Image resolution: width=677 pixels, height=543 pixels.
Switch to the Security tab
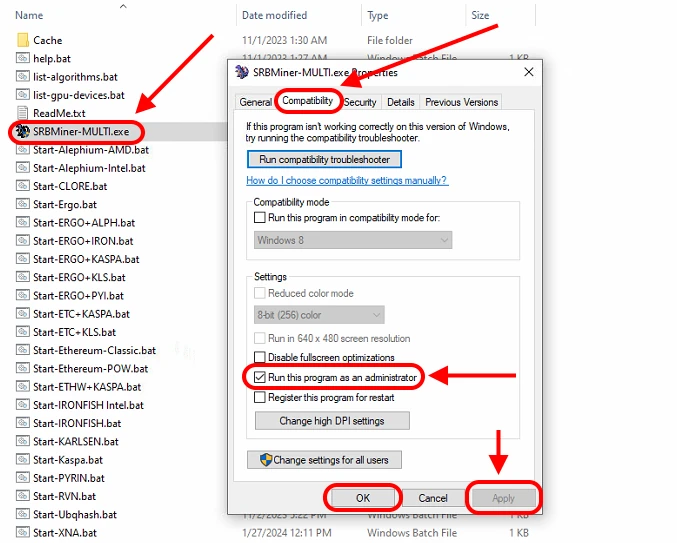coord(360,102)
